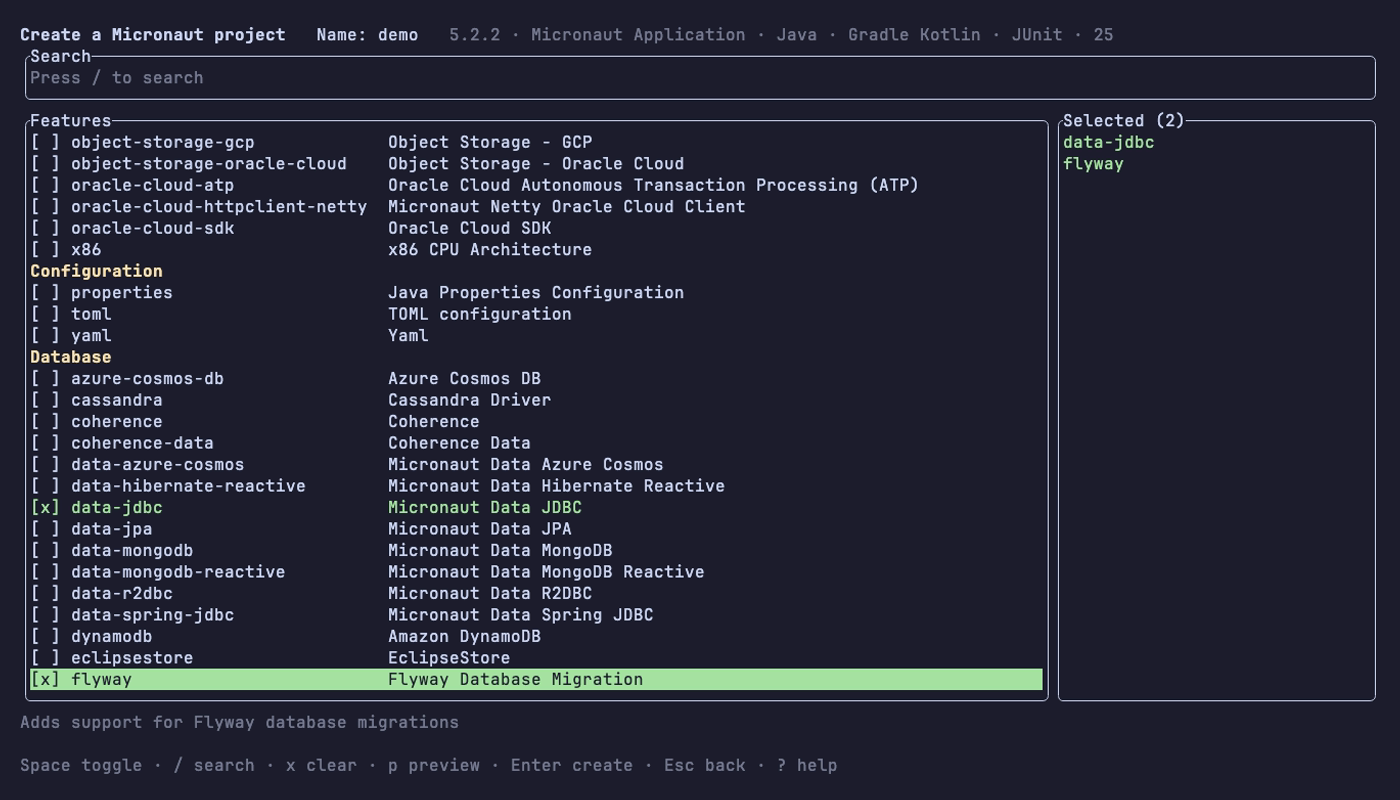Click 'Flyway Database Migration' description text
Screen dimensions: 1400x800
(x=515, y=680)
